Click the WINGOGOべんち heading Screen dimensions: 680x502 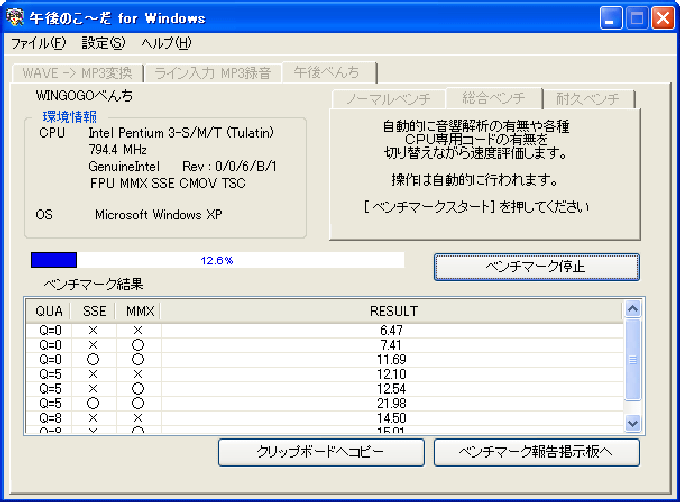click(x=84, y=95)
